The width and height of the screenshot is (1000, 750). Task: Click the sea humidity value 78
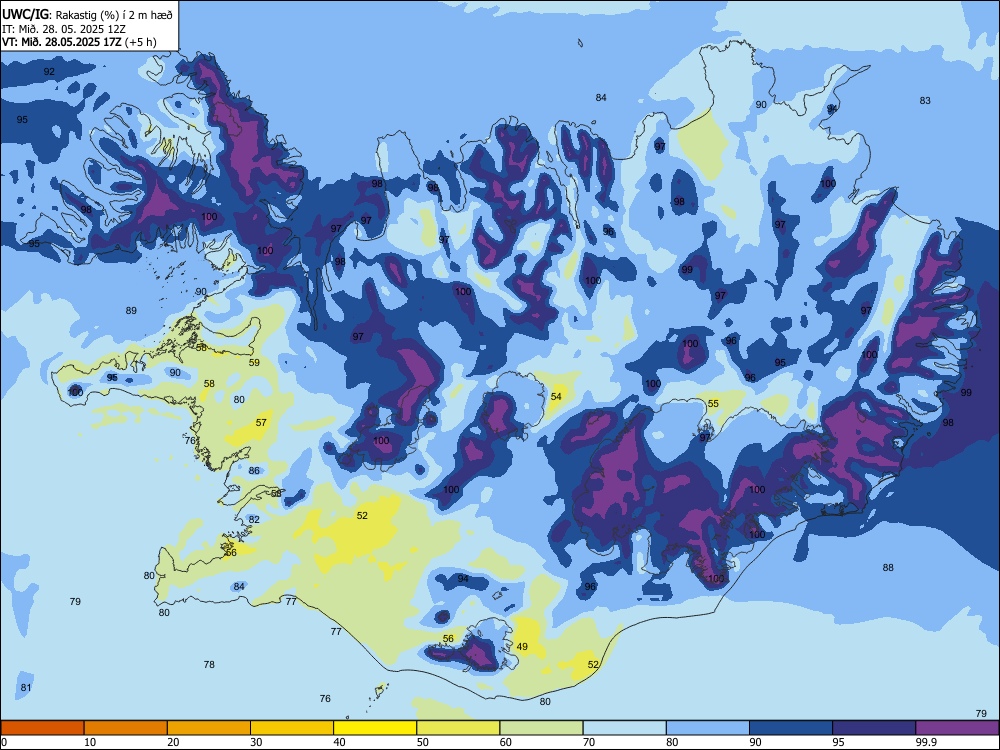coord(209,665)
